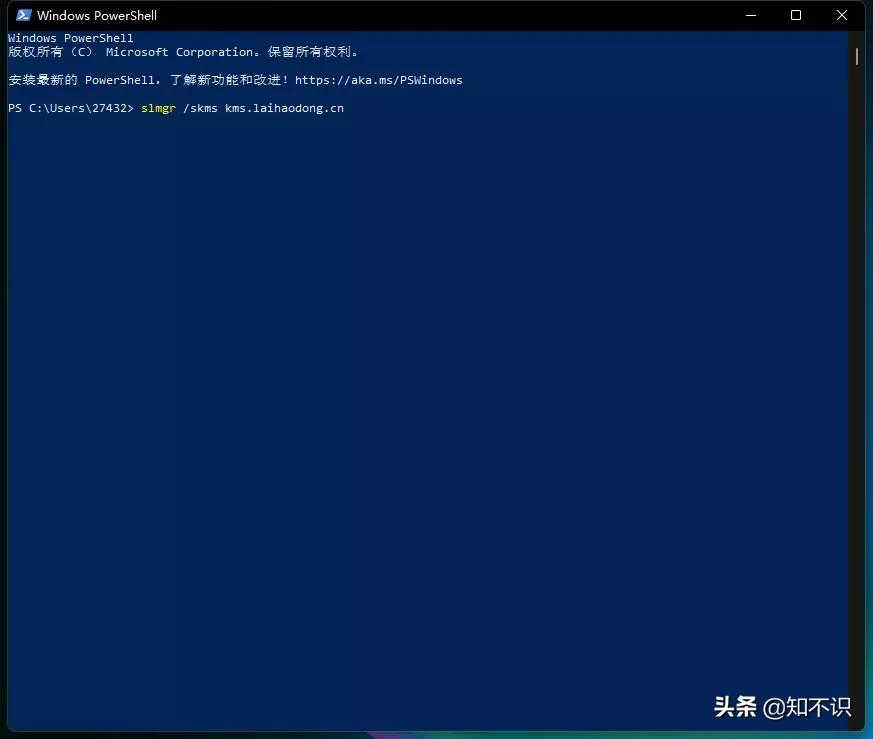Image resolution: width=873 pixels, height=739 pixels.
Task: Maximize the Windows PowerShell window
Action: pyautogui.click(x=796, y=15)
